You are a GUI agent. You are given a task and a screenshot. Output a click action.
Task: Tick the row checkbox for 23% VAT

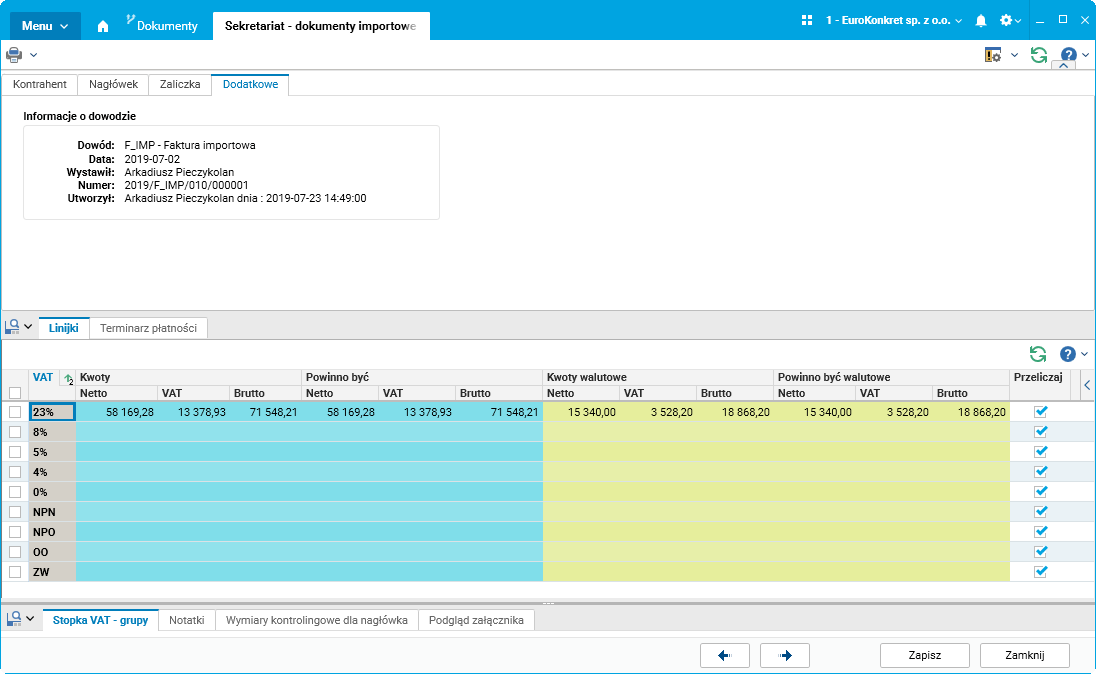[x=15, y=412]
